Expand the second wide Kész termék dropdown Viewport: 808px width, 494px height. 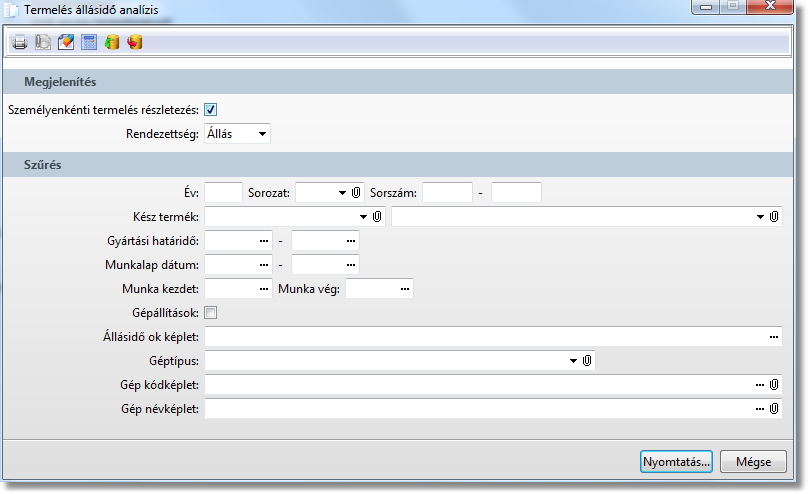(x=760, y=217)
